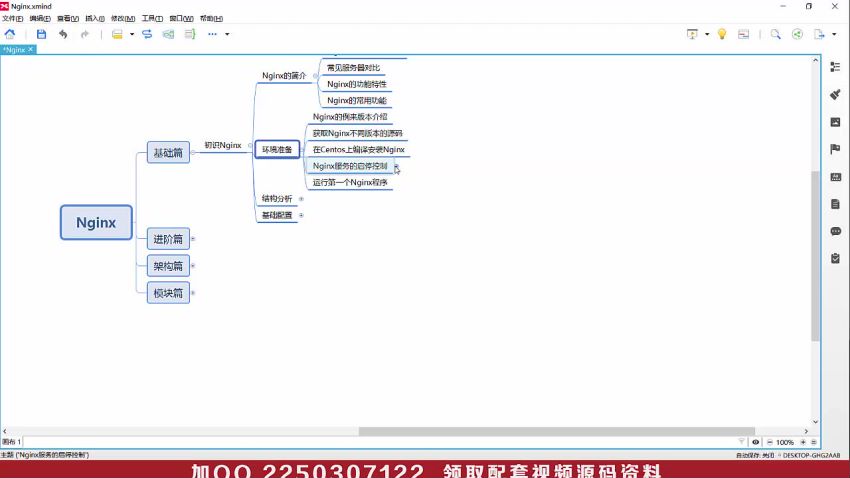Open the Markers flag panel in the sidebar
This screenshot has height=478, width=850.
(835, 149)
